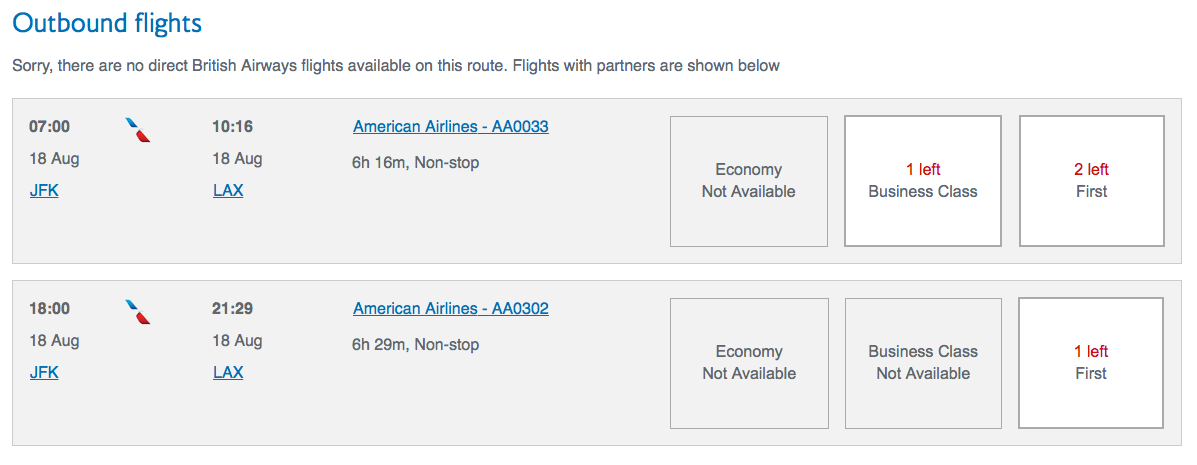This screenshot has height=465, width=1197.
Task: Click the JFK link on flight AA0033
Action: [44, 191]
